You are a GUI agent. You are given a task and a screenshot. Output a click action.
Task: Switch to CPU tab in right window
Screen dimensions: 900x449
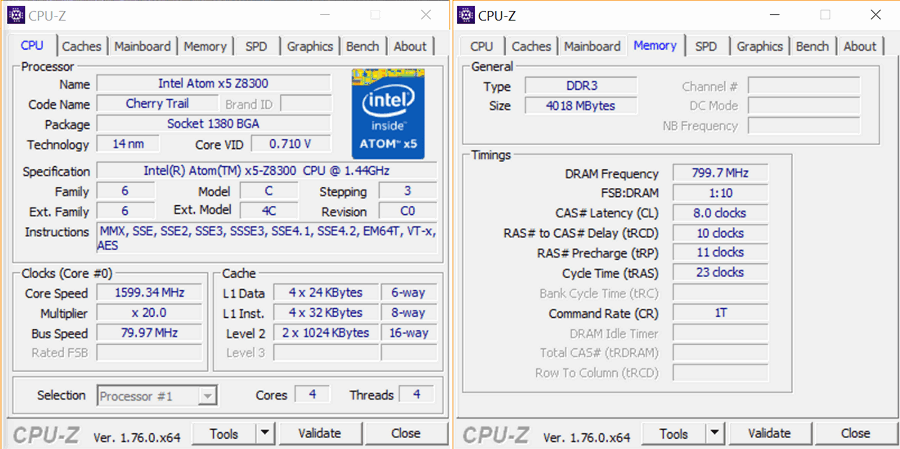(x=482, y=47)
